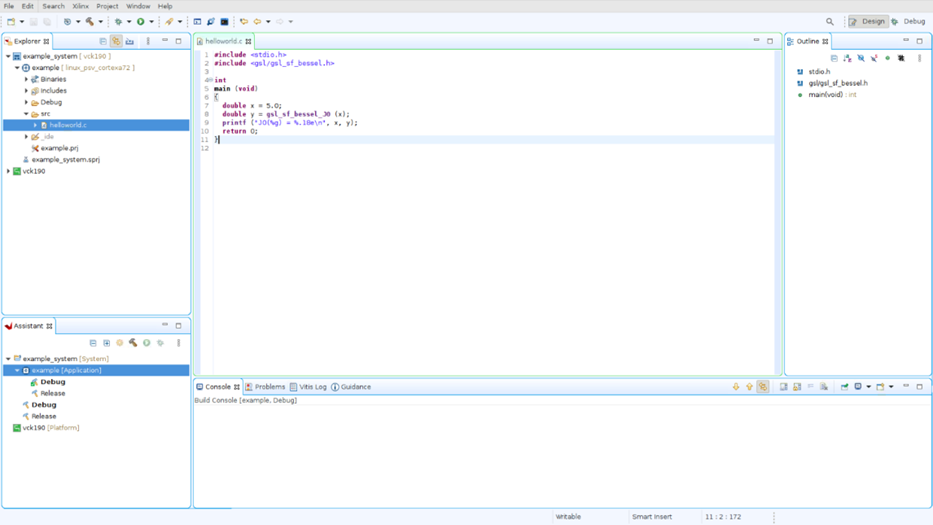
Task: Sort the Outline alphabetically
Action: point(847,58)
